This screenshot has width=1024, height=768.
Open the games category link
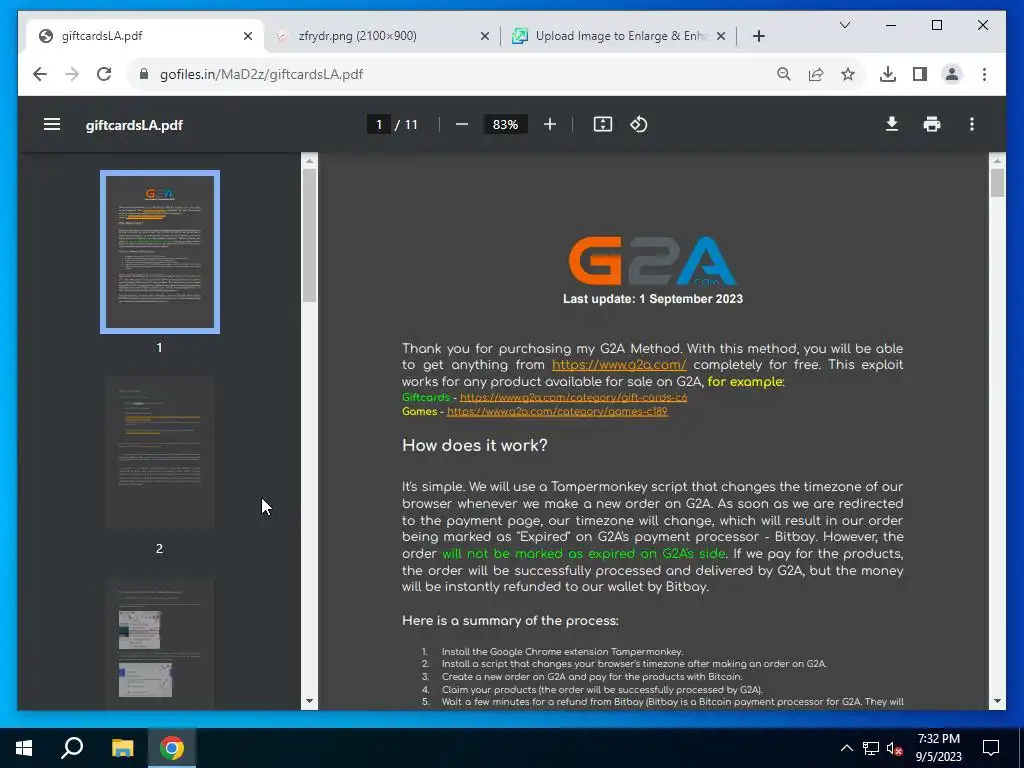tap(557, 411)
